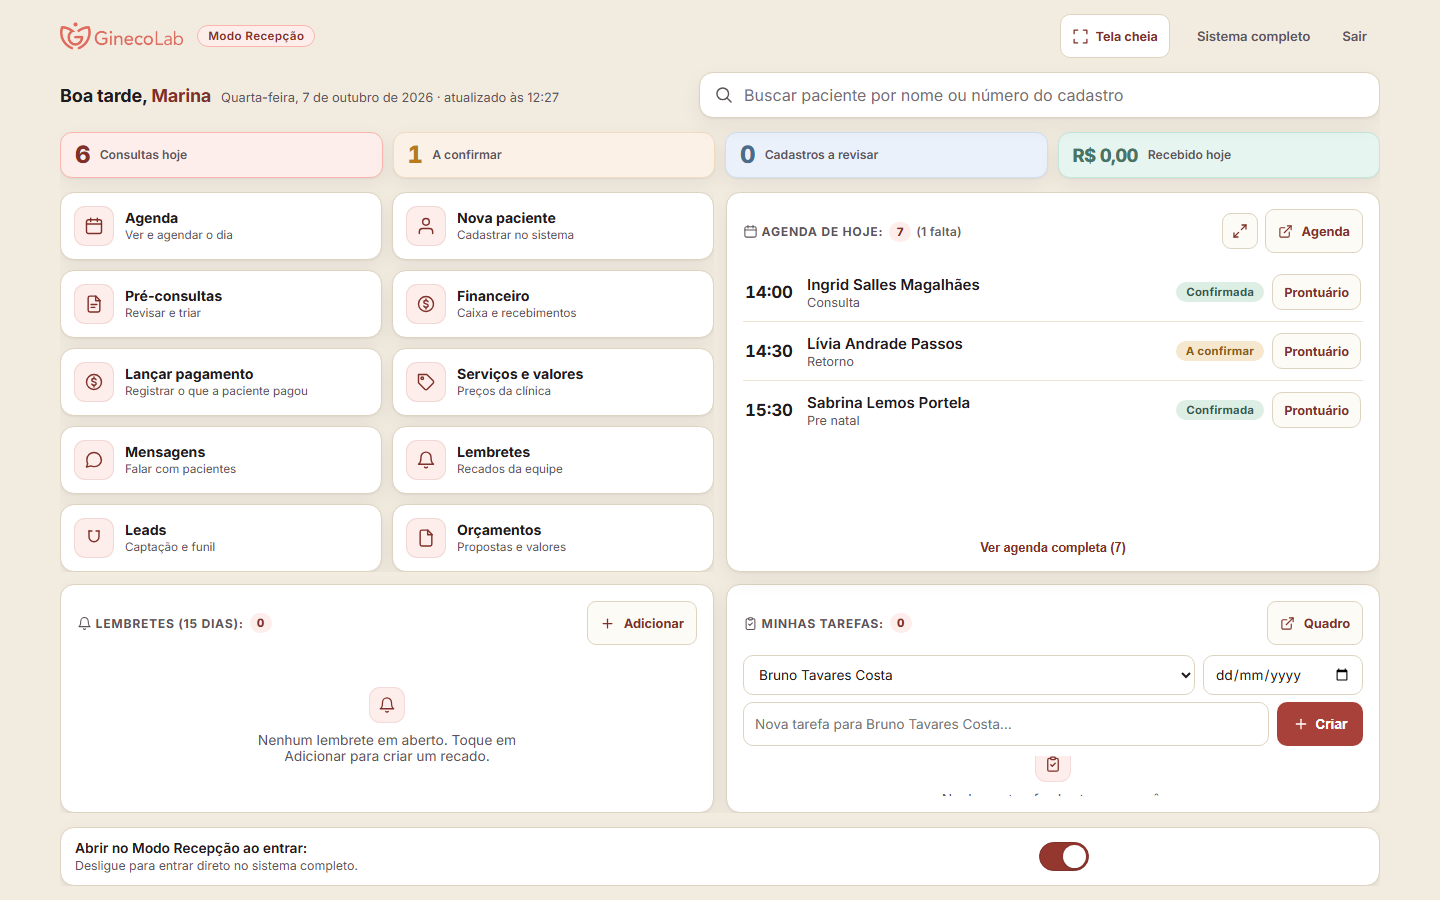Open the Leads magnet icon

tap(94, 538)
